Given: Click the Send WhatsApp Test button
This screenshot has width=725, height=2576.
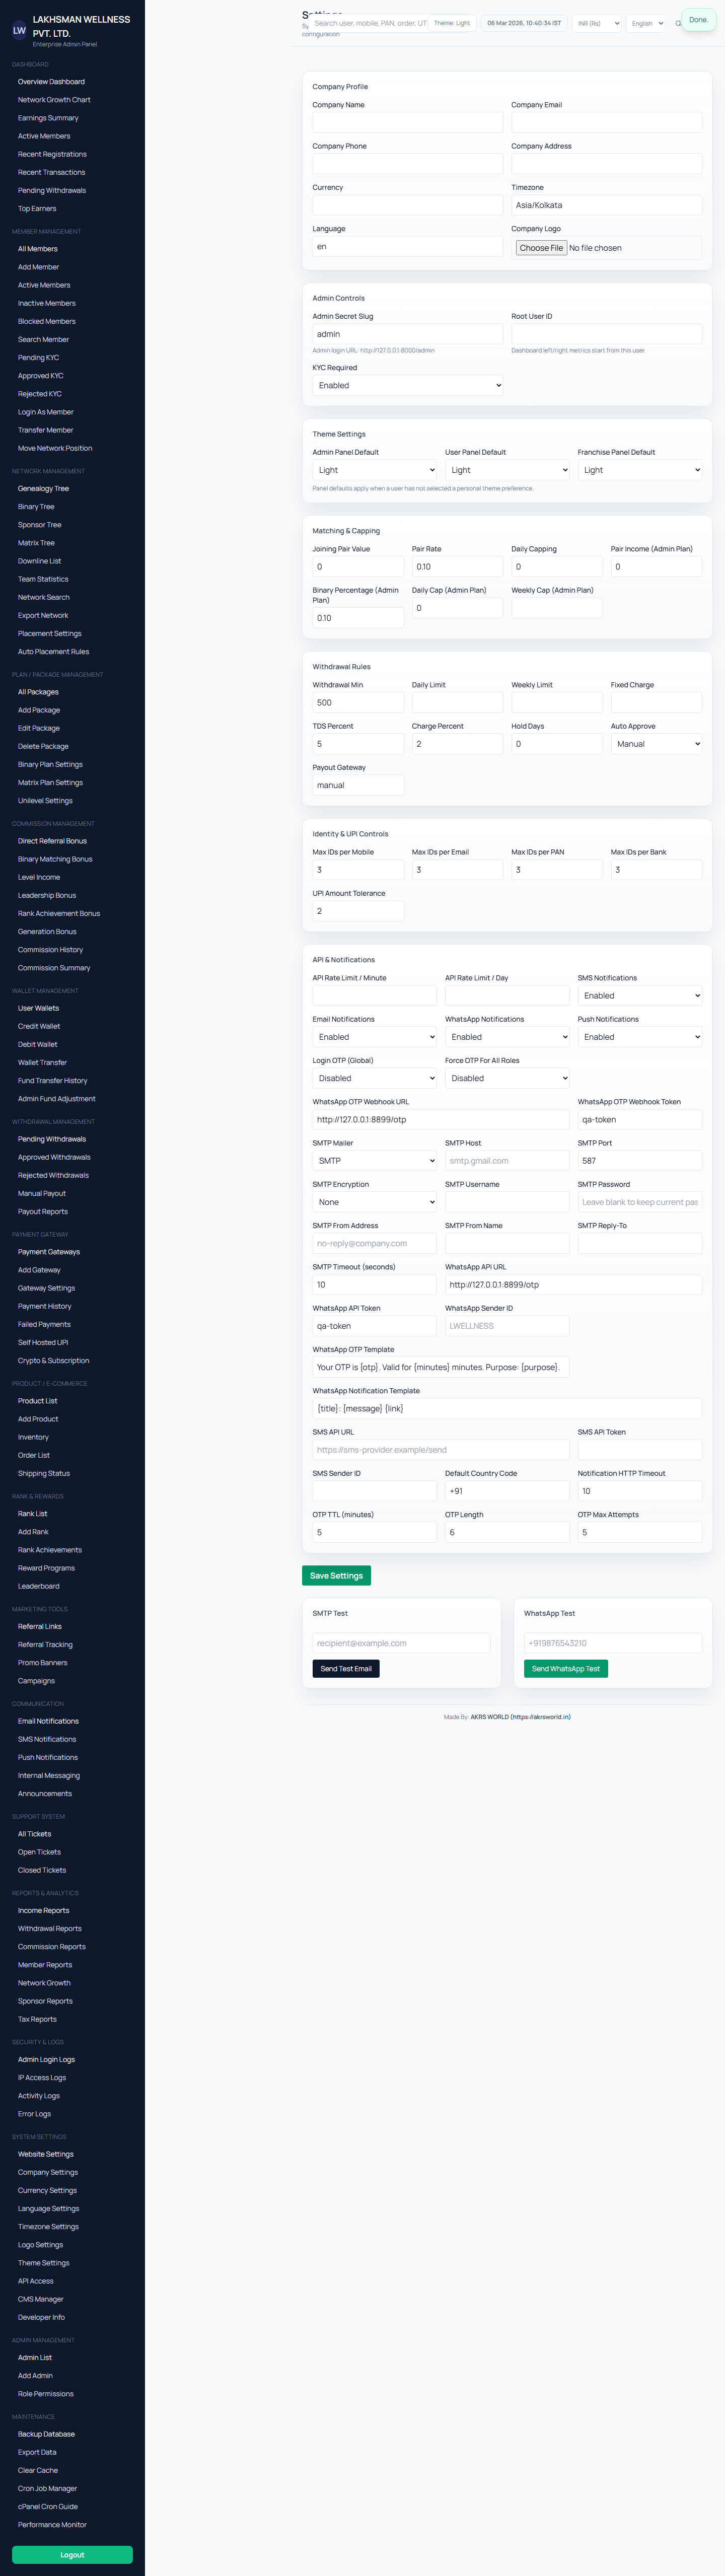Looking at the screenshot, I should [x=565, y=1669].
